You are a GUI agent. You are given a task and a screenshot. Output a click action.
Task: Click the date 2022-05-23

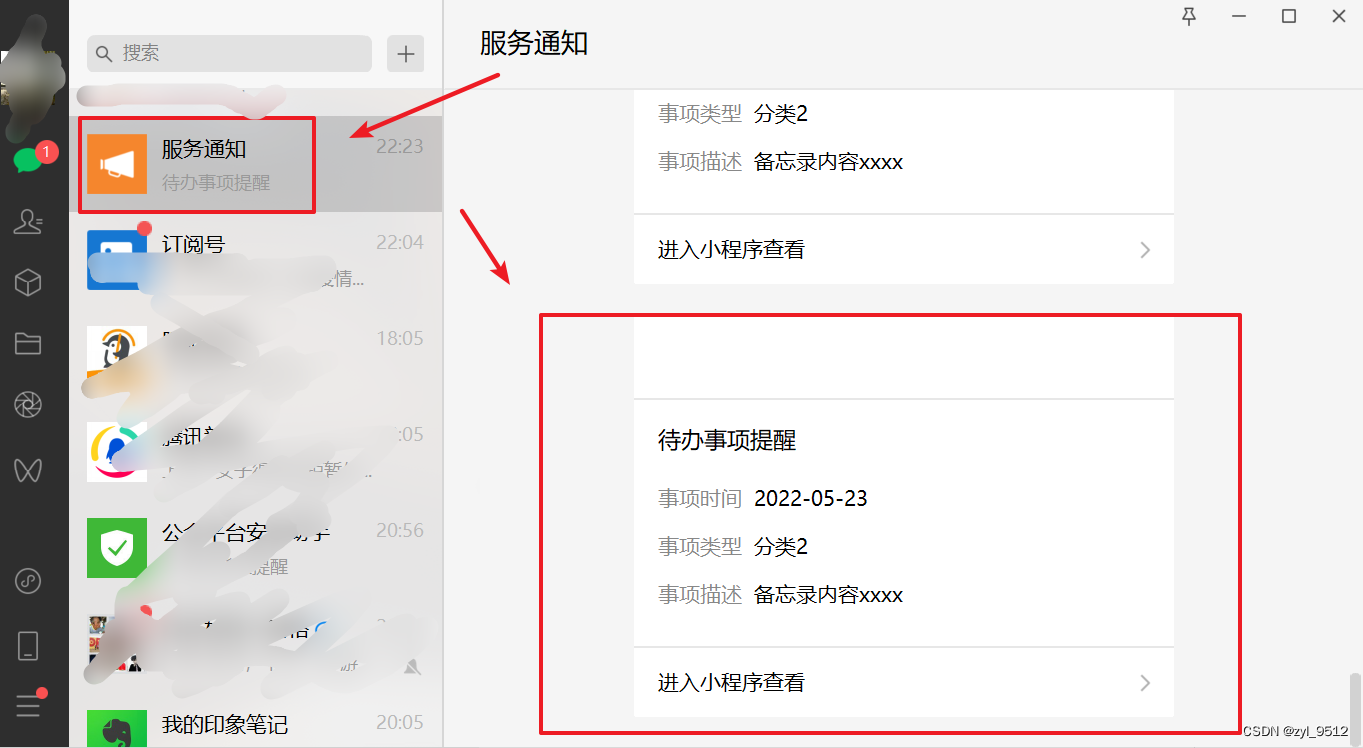[x=811, y=498]
